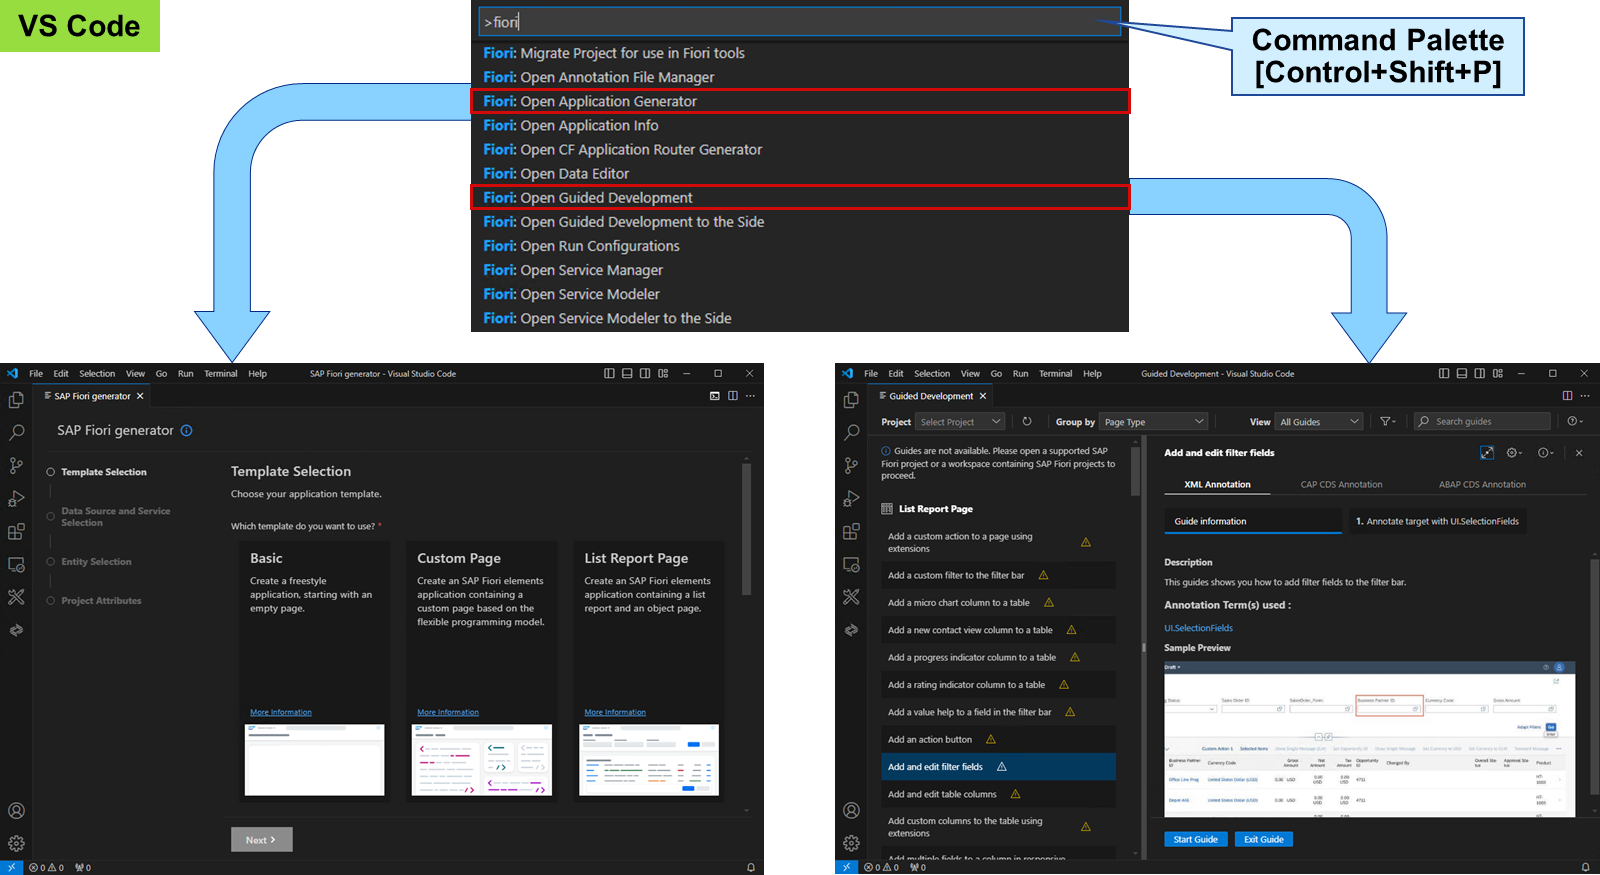Select Project Attributes wizard step
Screen dimensions: 1600x875
(94, 601)
